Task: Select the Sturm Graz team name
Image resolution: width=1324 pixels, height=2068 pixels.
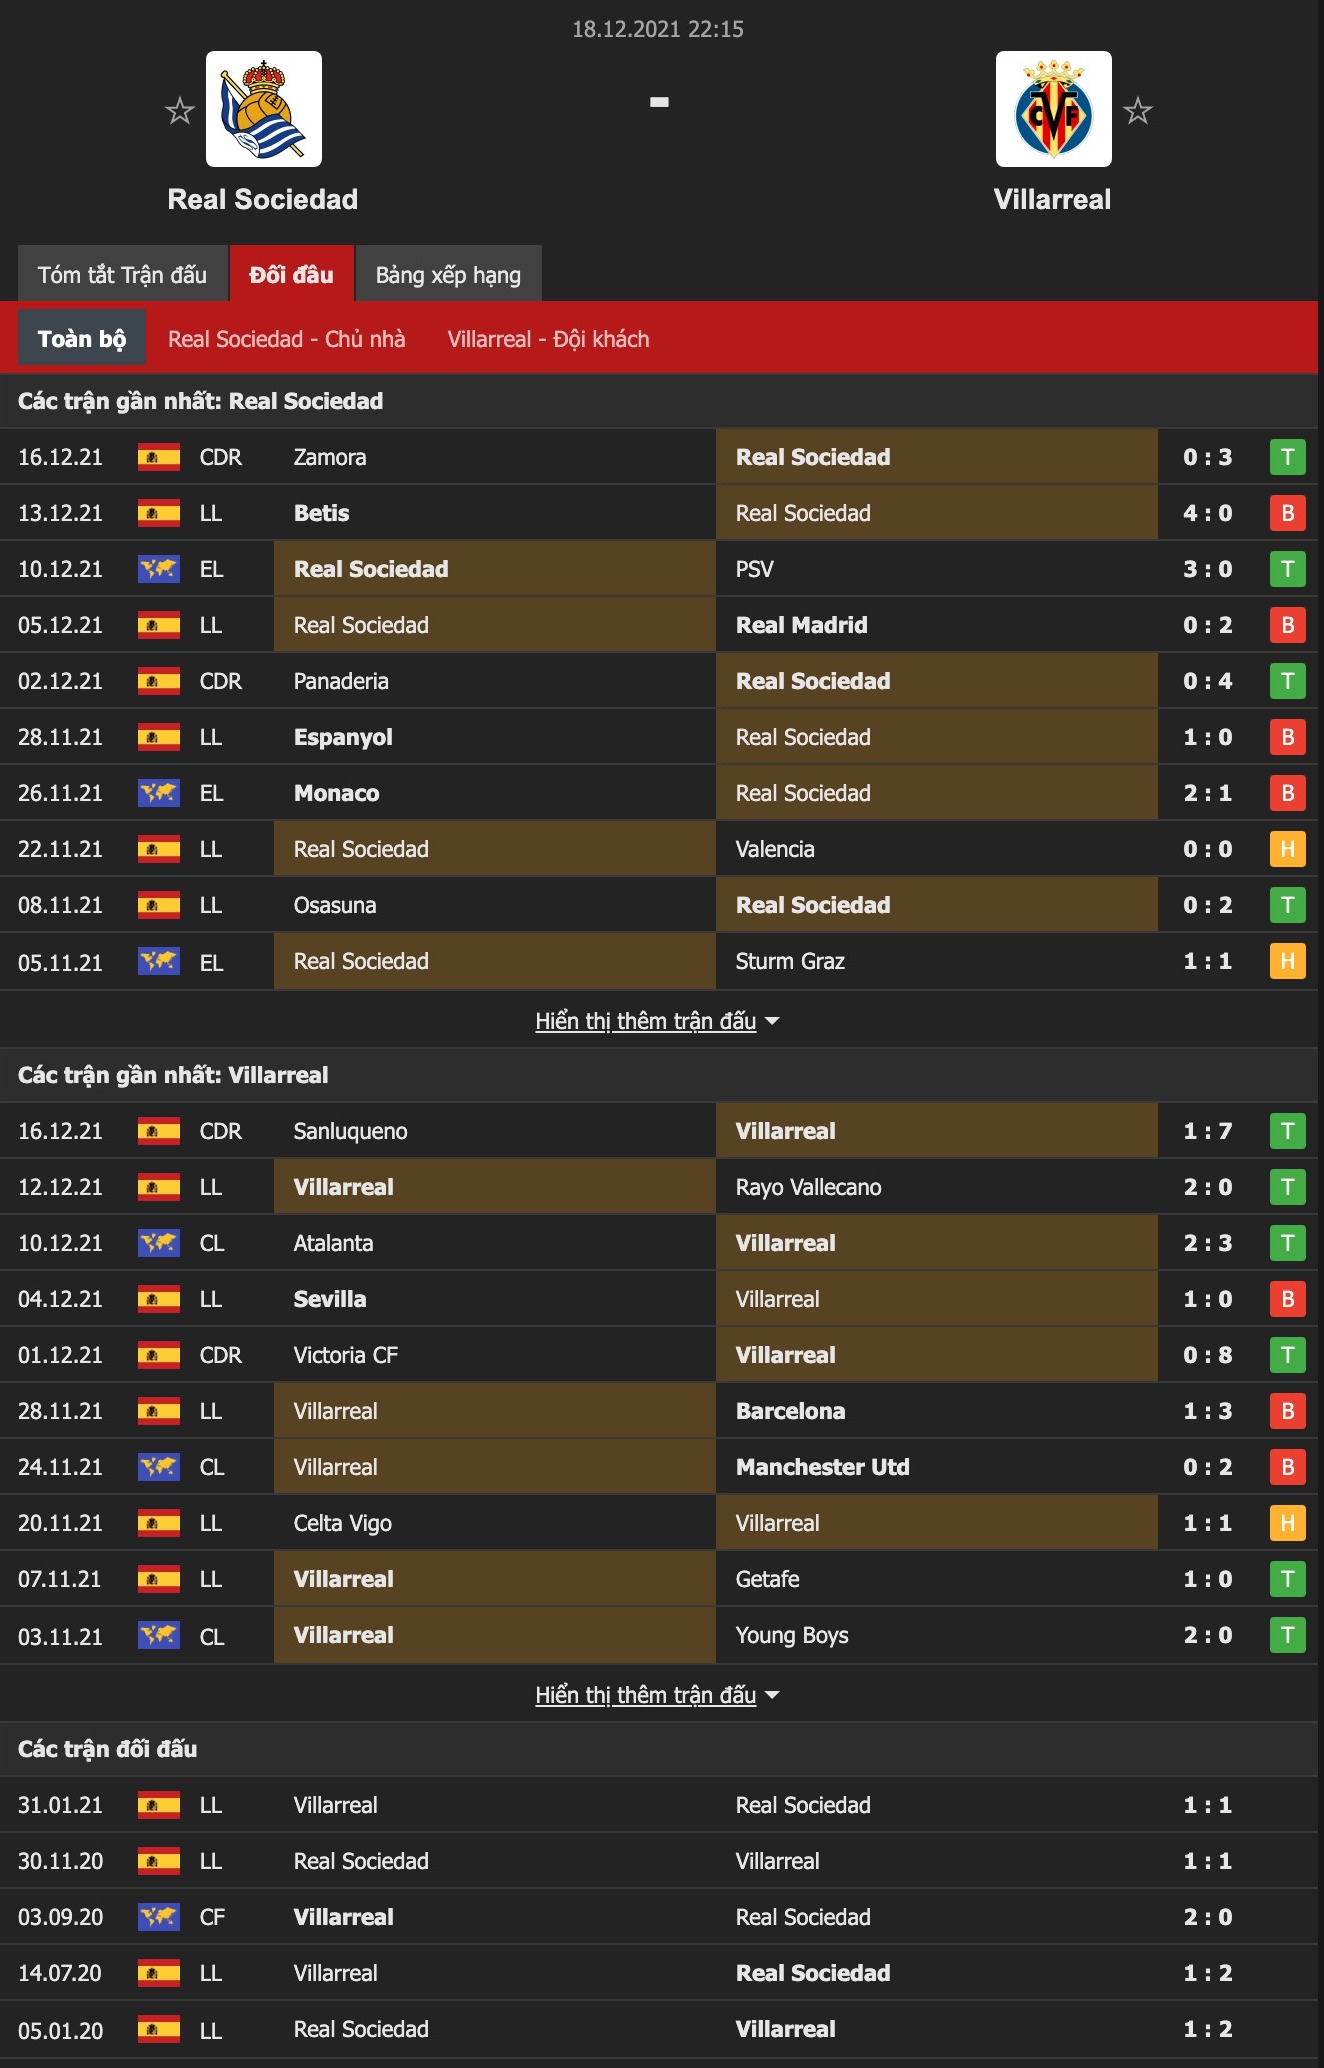Action: pos(790,961)
